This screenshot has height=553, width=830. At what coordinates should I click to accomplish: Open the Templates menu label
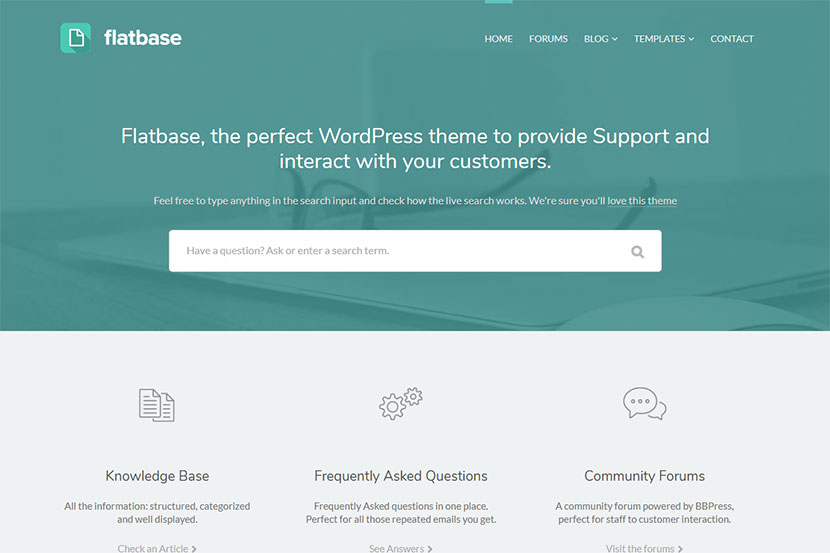[660, 39]
